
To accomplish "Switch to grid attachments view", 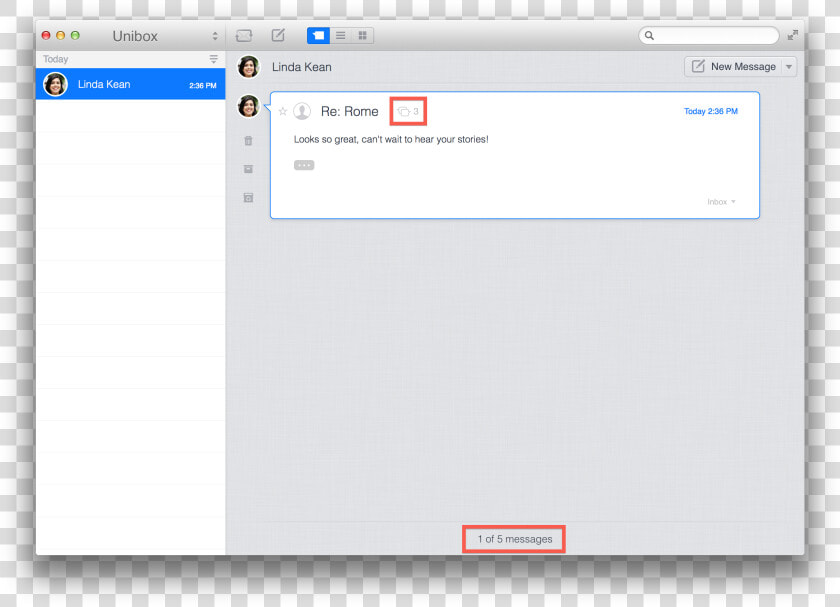I will [x=363, y=36].
